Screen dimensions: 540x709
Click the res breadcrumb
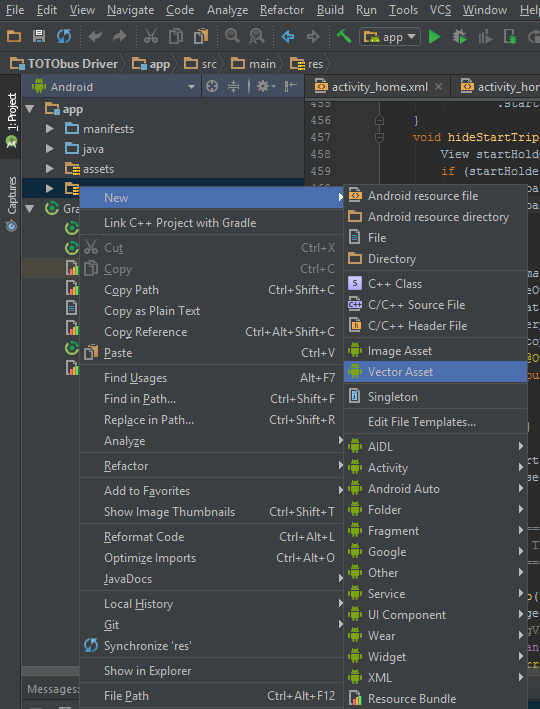(307, 64)
